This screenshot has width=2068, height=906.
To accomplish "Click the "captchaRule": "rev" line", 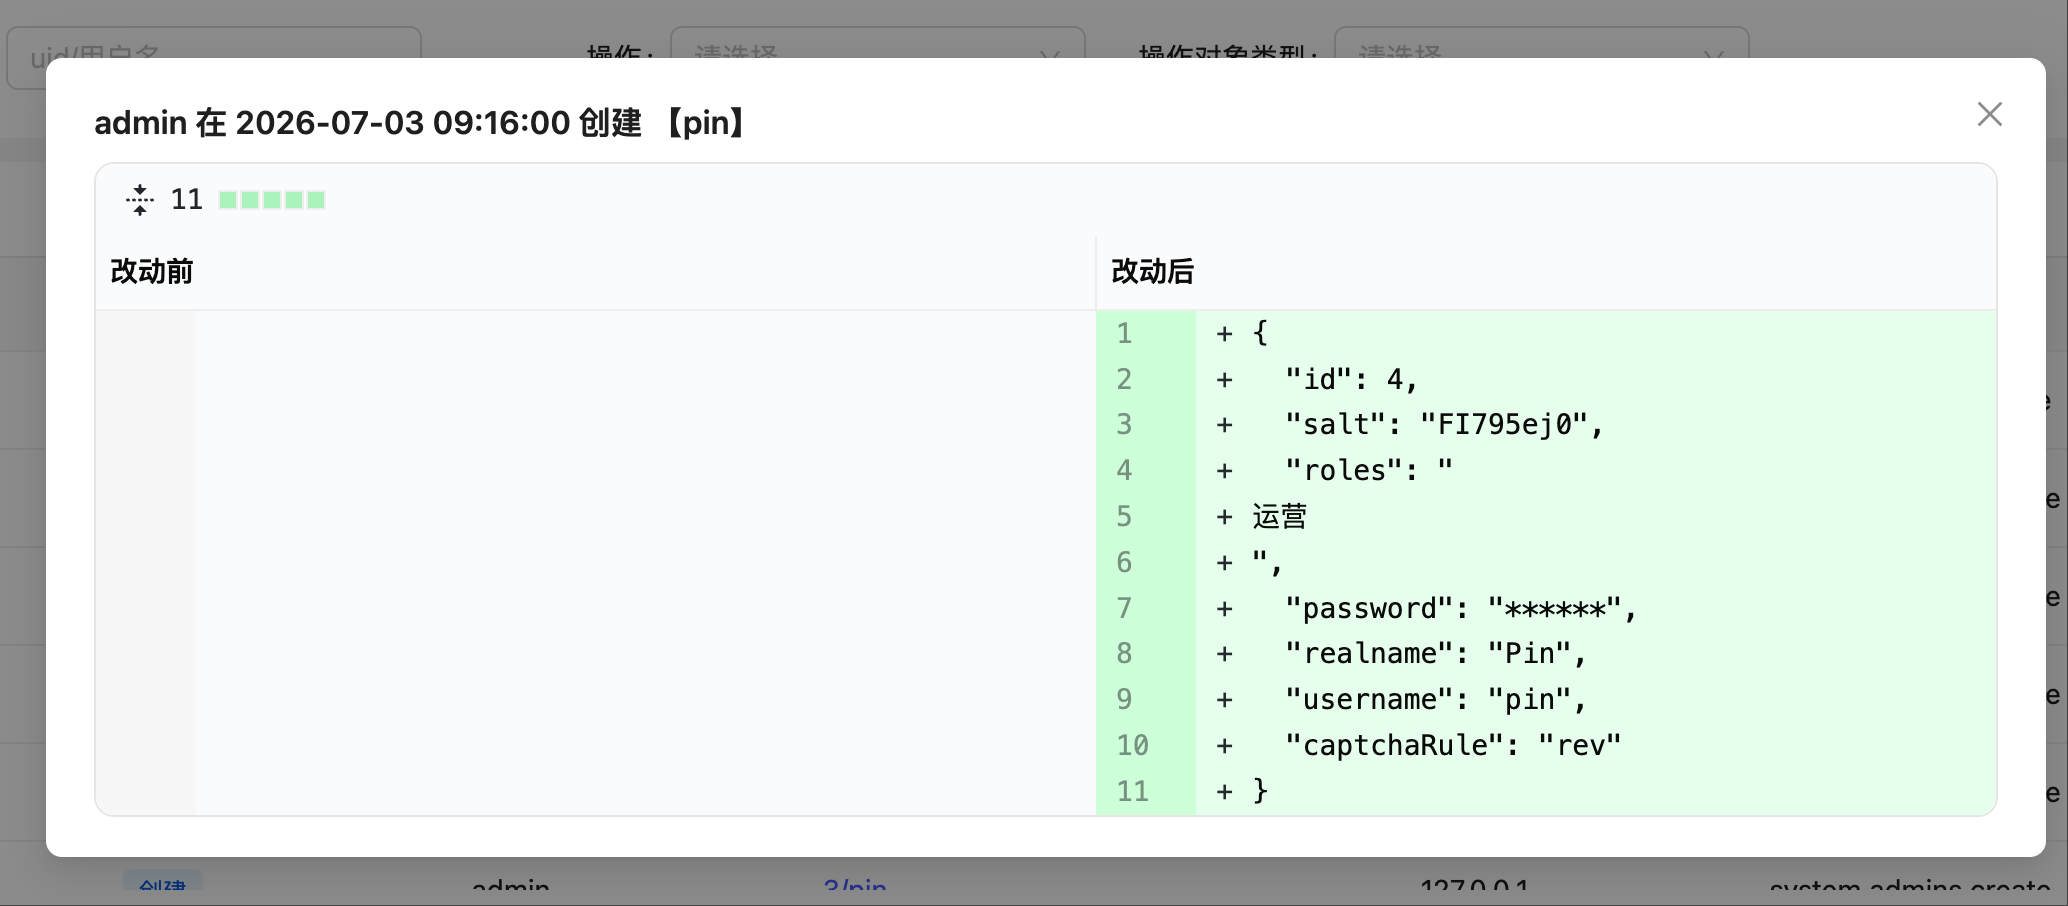I will click(1596, 746).
